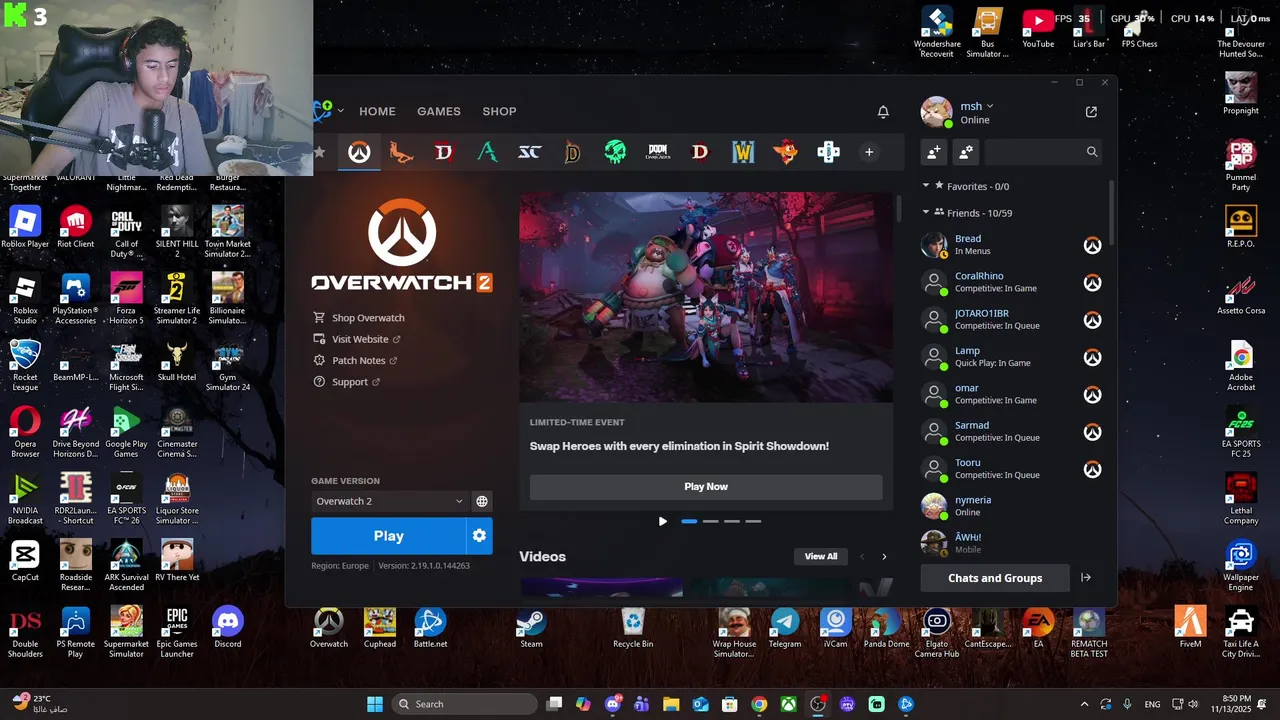The image size is (1280, 720).
Task: Open the orange figure game icon
Action: point(401,152)
